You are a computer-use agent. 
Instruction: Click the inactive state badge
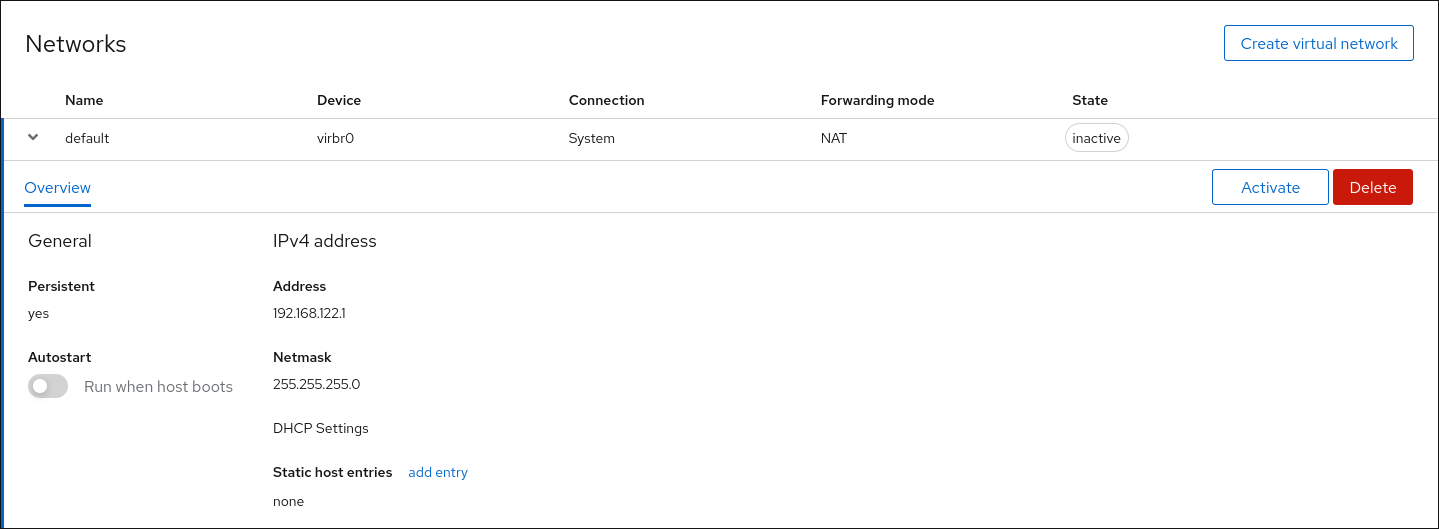[x=1096, y=138]
